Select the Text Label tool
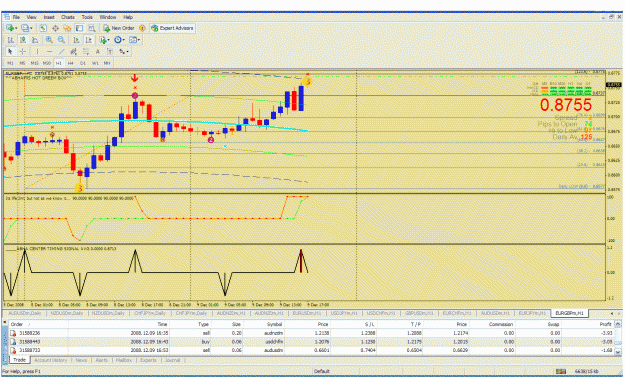Image resolution: width=625 pixels, height=377 pixels. 110,51
